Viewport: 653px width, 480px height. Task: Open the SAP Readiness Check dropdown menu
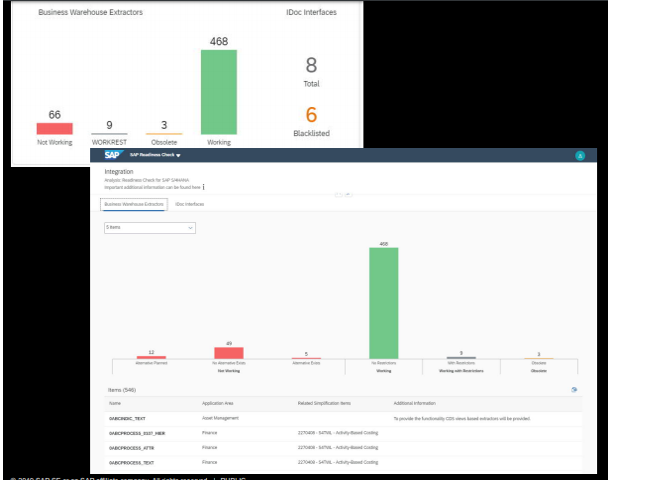point(155,155)
